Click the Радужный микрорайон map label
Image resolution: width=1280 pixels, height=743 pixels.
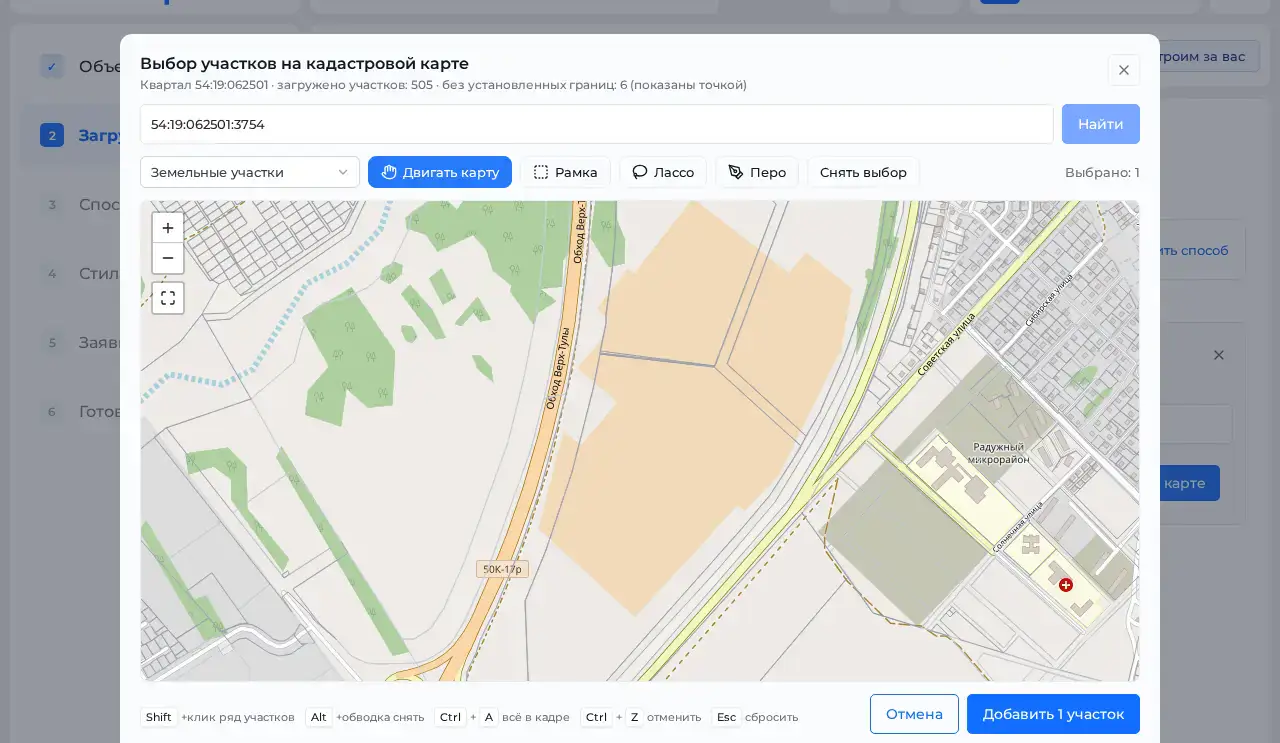[x=998, y=453]
